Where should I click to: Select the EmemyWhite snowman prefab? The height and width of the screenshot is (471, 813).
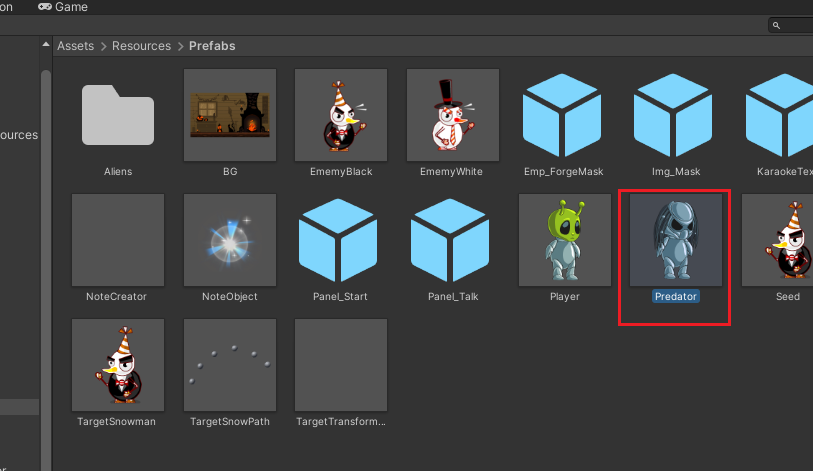[x=452, y=115]
